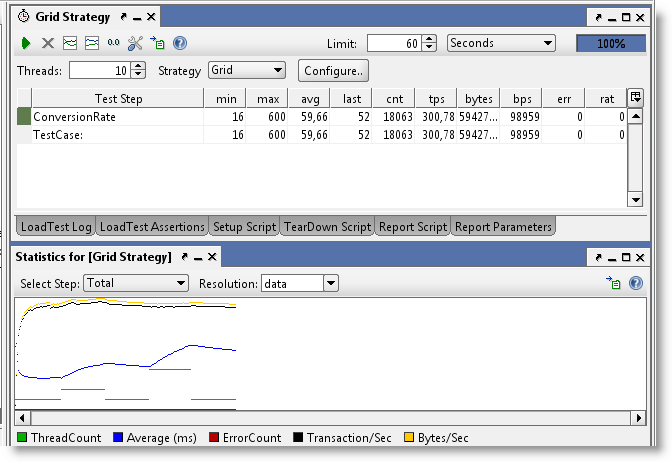672x462 pixels.
Task: Increase the Limit value stepper
Action: tap(429, 39)
